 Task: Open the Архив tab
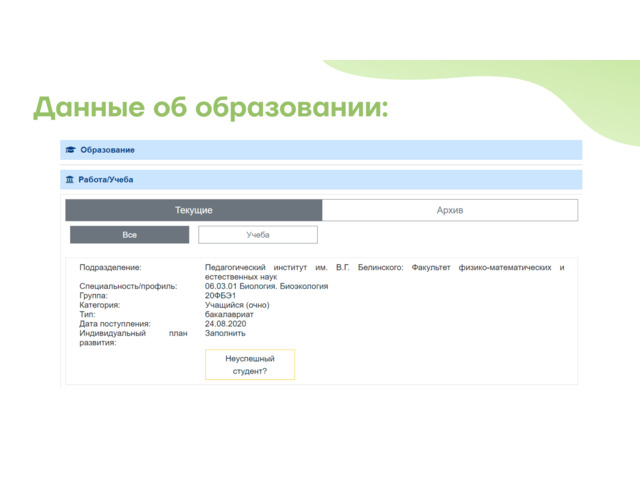pyautogui.click(x=450, y=210)
